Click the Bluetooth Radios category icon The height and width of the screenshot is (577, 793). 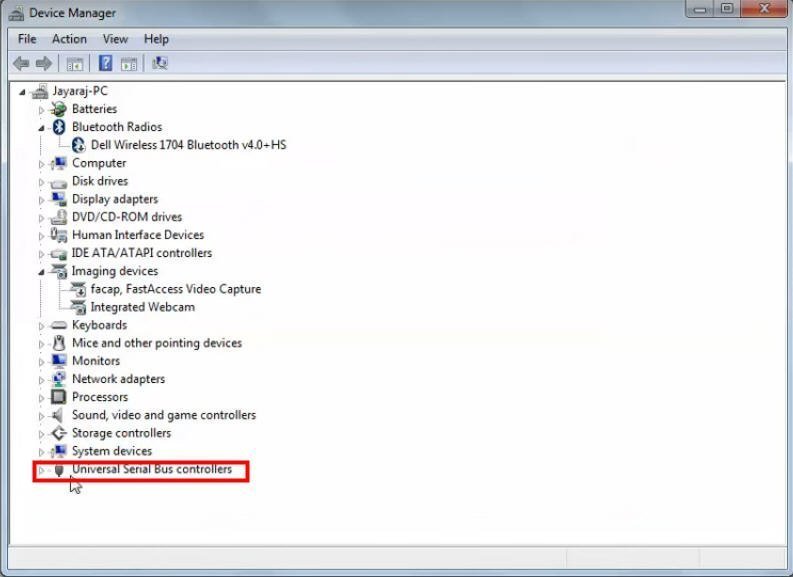click(x=59, y=127)
